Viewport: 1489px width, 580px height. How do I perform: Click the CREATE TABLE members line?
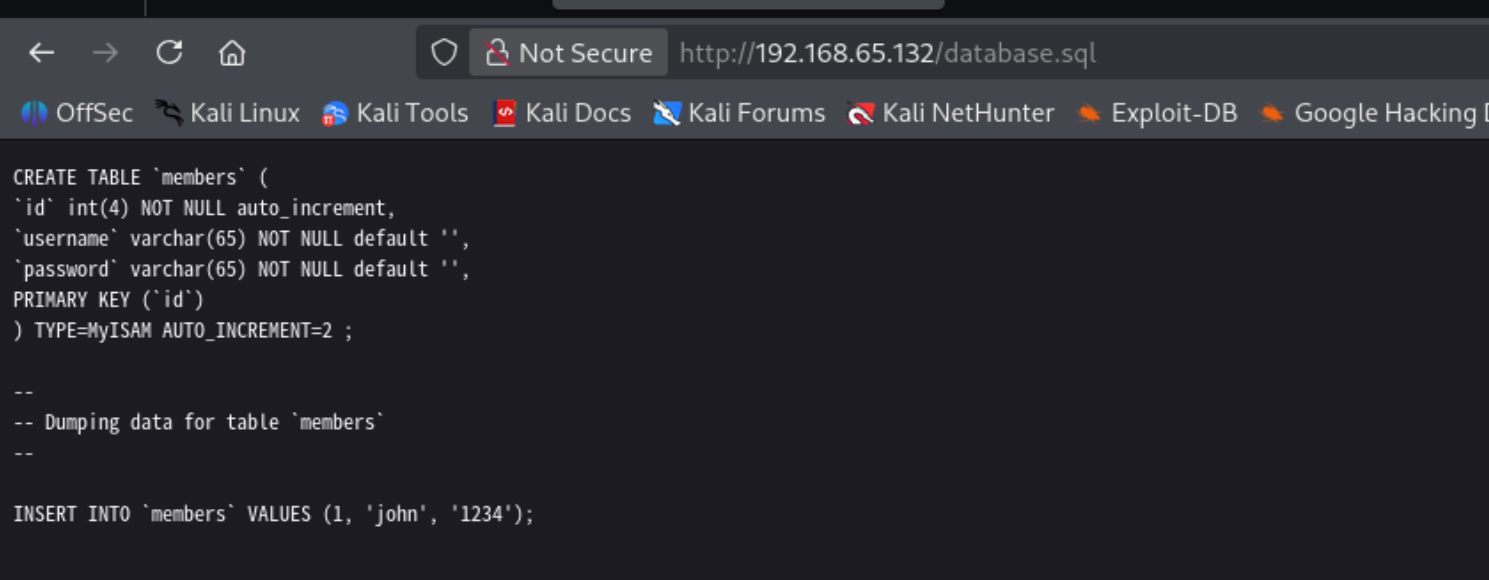(141, 178)
